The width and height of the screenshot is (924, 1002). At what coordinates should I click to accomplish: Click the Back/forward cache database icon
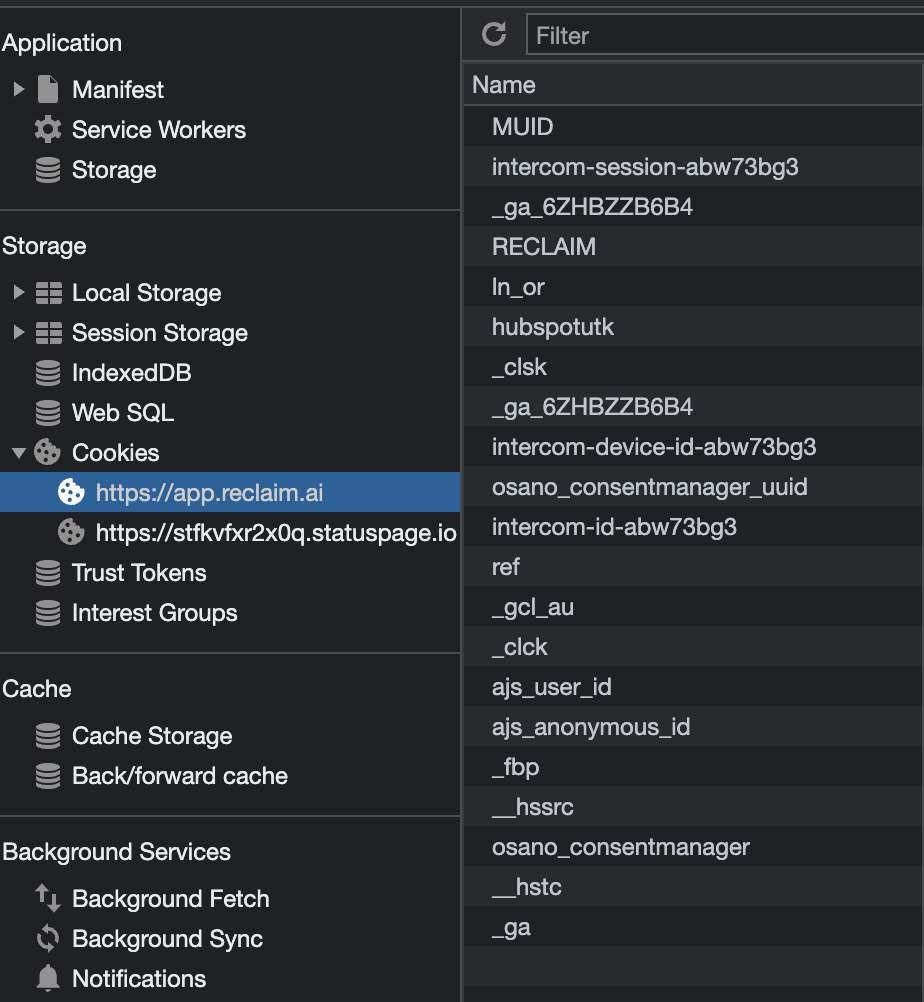[x=48, y=776]
